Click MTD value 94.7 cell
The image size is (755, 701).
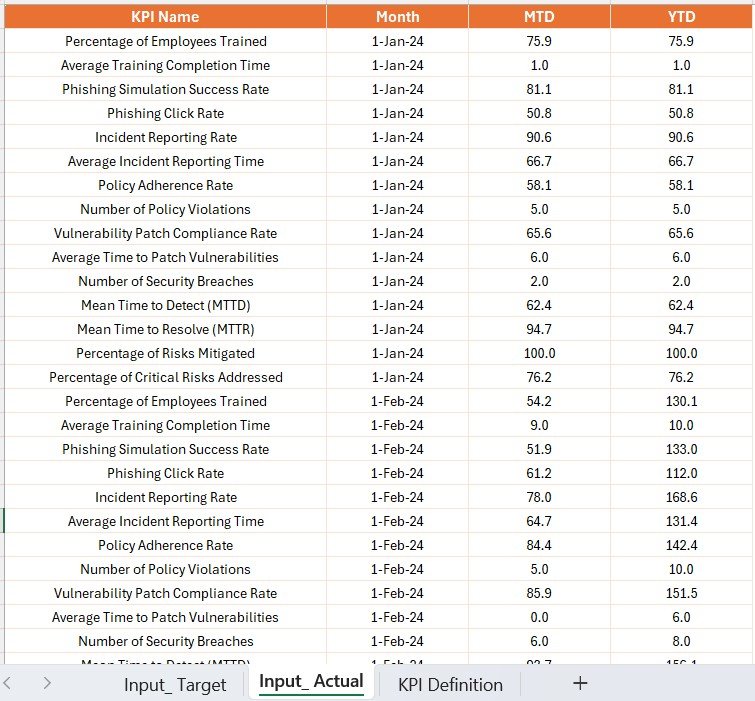[x=539, y=329]
